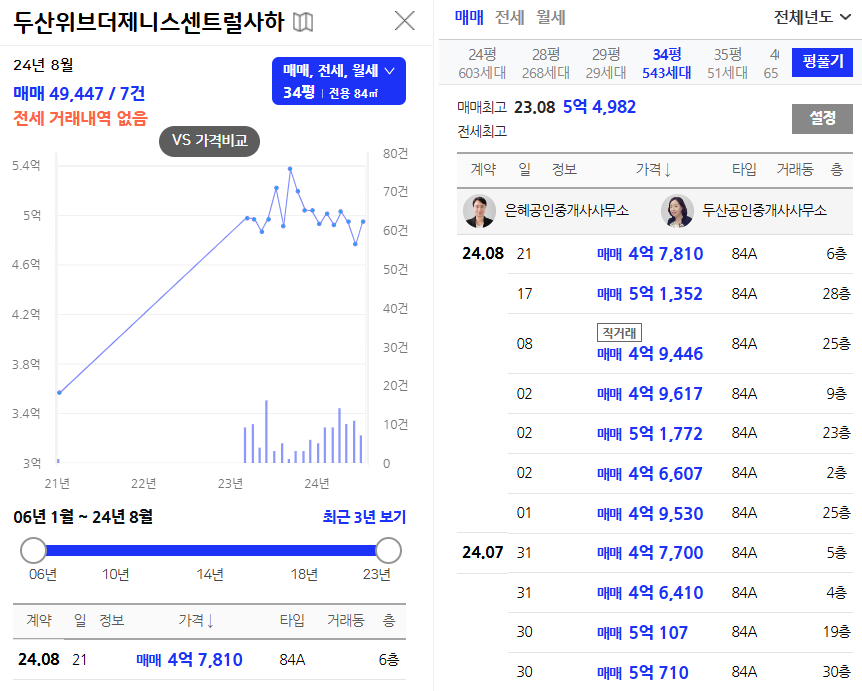Select the 매매 4억 9,446 row

[680, 344]
